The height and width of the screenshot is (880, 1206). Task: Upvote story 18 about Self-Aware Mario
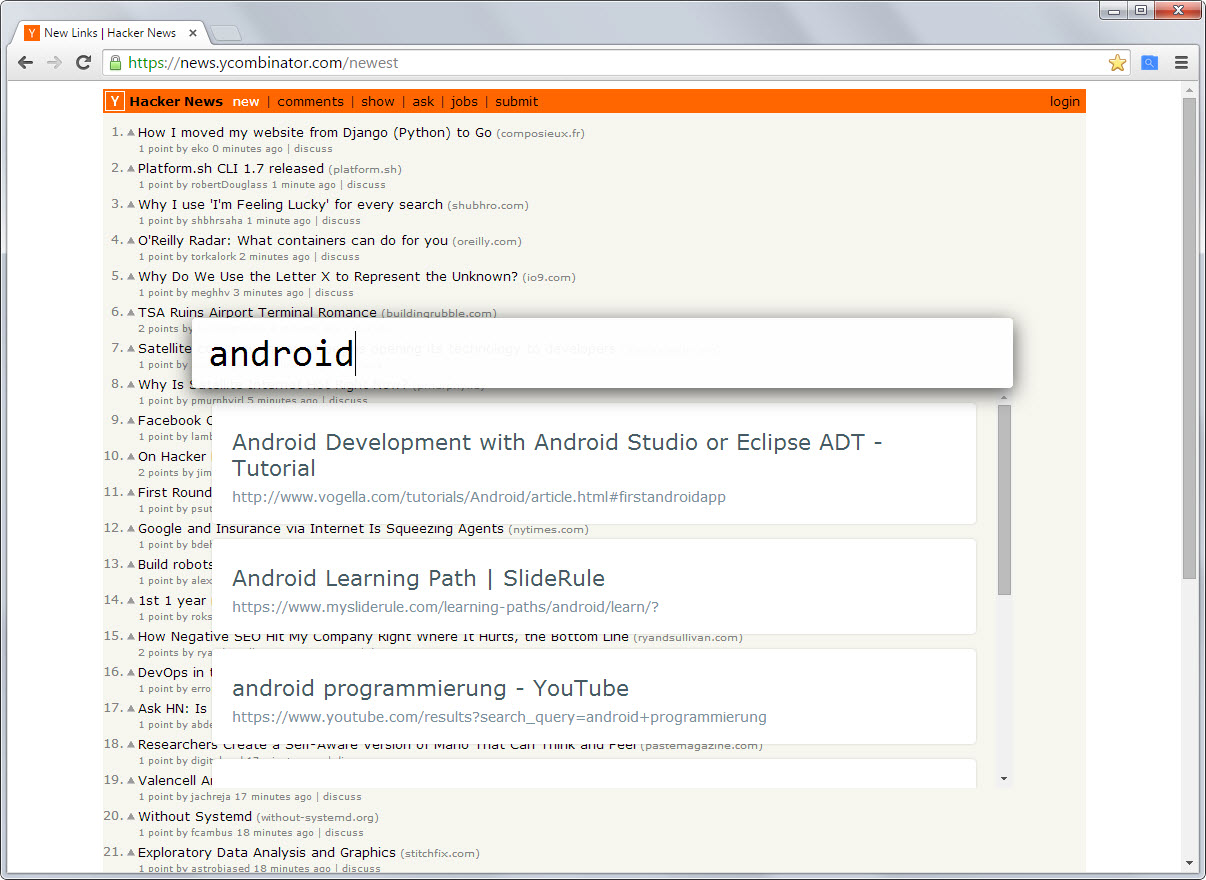click(130, 744)
